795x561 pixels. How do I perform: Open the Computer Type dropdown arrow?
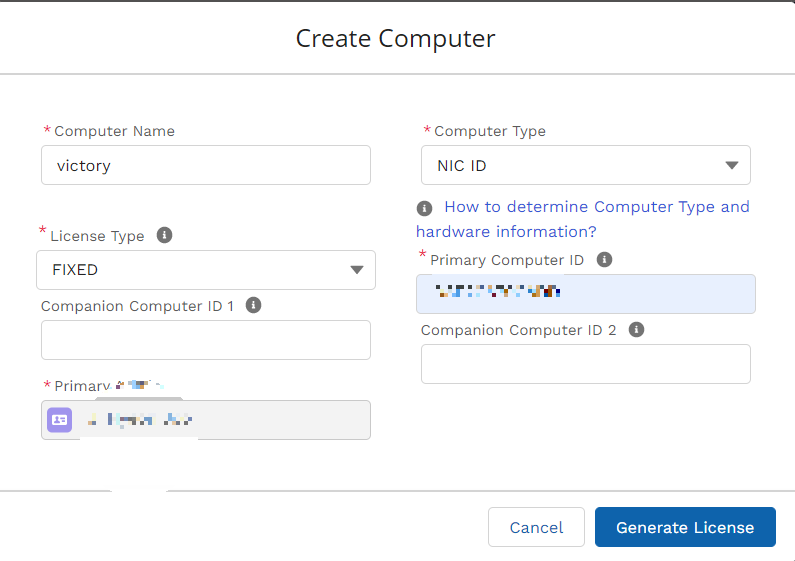pos(732,165)
